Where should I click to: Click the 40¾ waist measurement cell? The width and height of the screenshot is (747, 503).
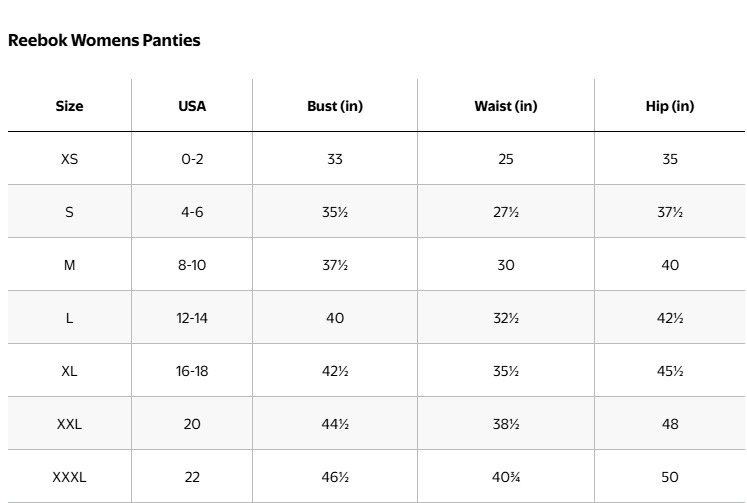[x=506, y=477]
